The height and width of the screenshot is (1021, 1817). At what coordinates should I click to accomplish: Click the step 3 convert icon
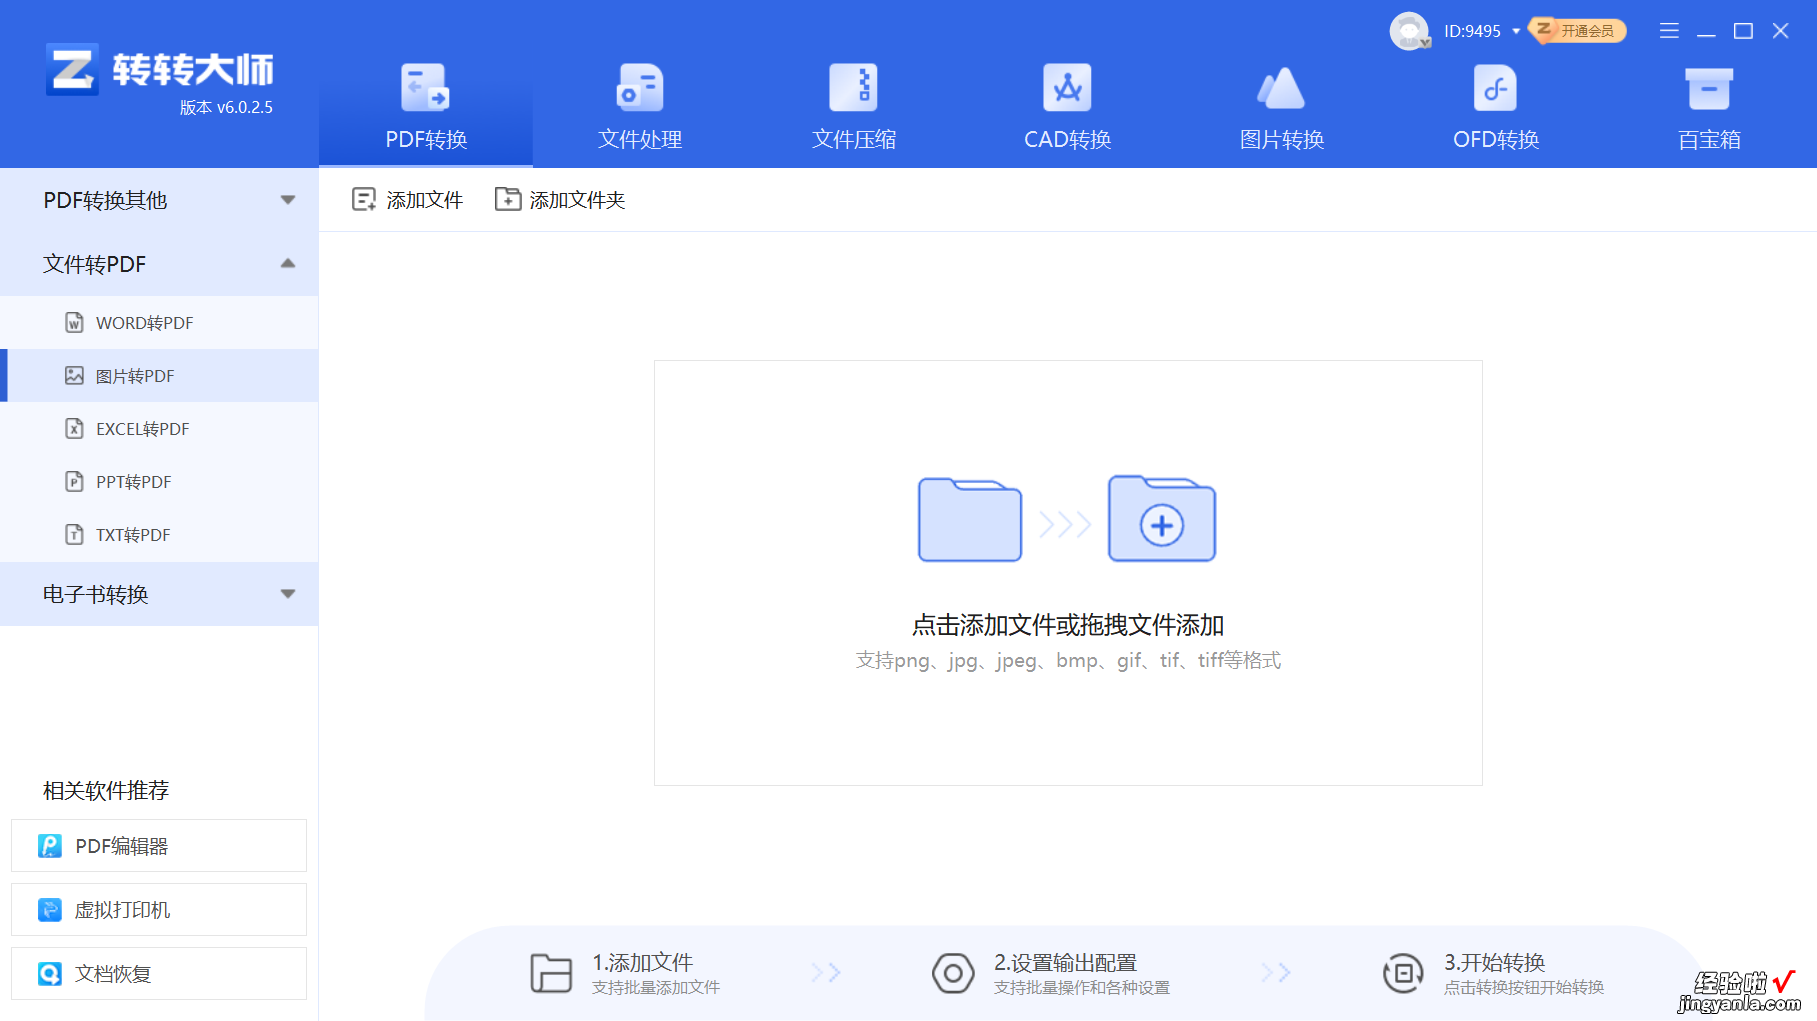point(1403,973)
